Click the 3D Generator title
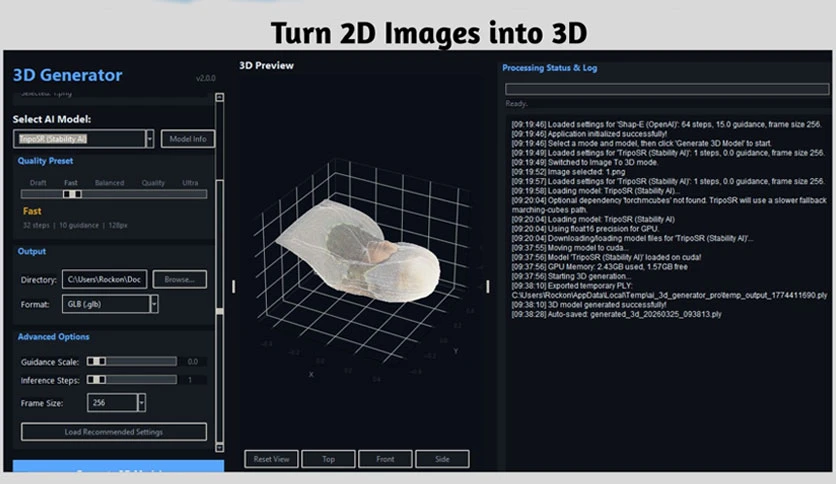Screen dimensions: 836x484 coord(68,75)
